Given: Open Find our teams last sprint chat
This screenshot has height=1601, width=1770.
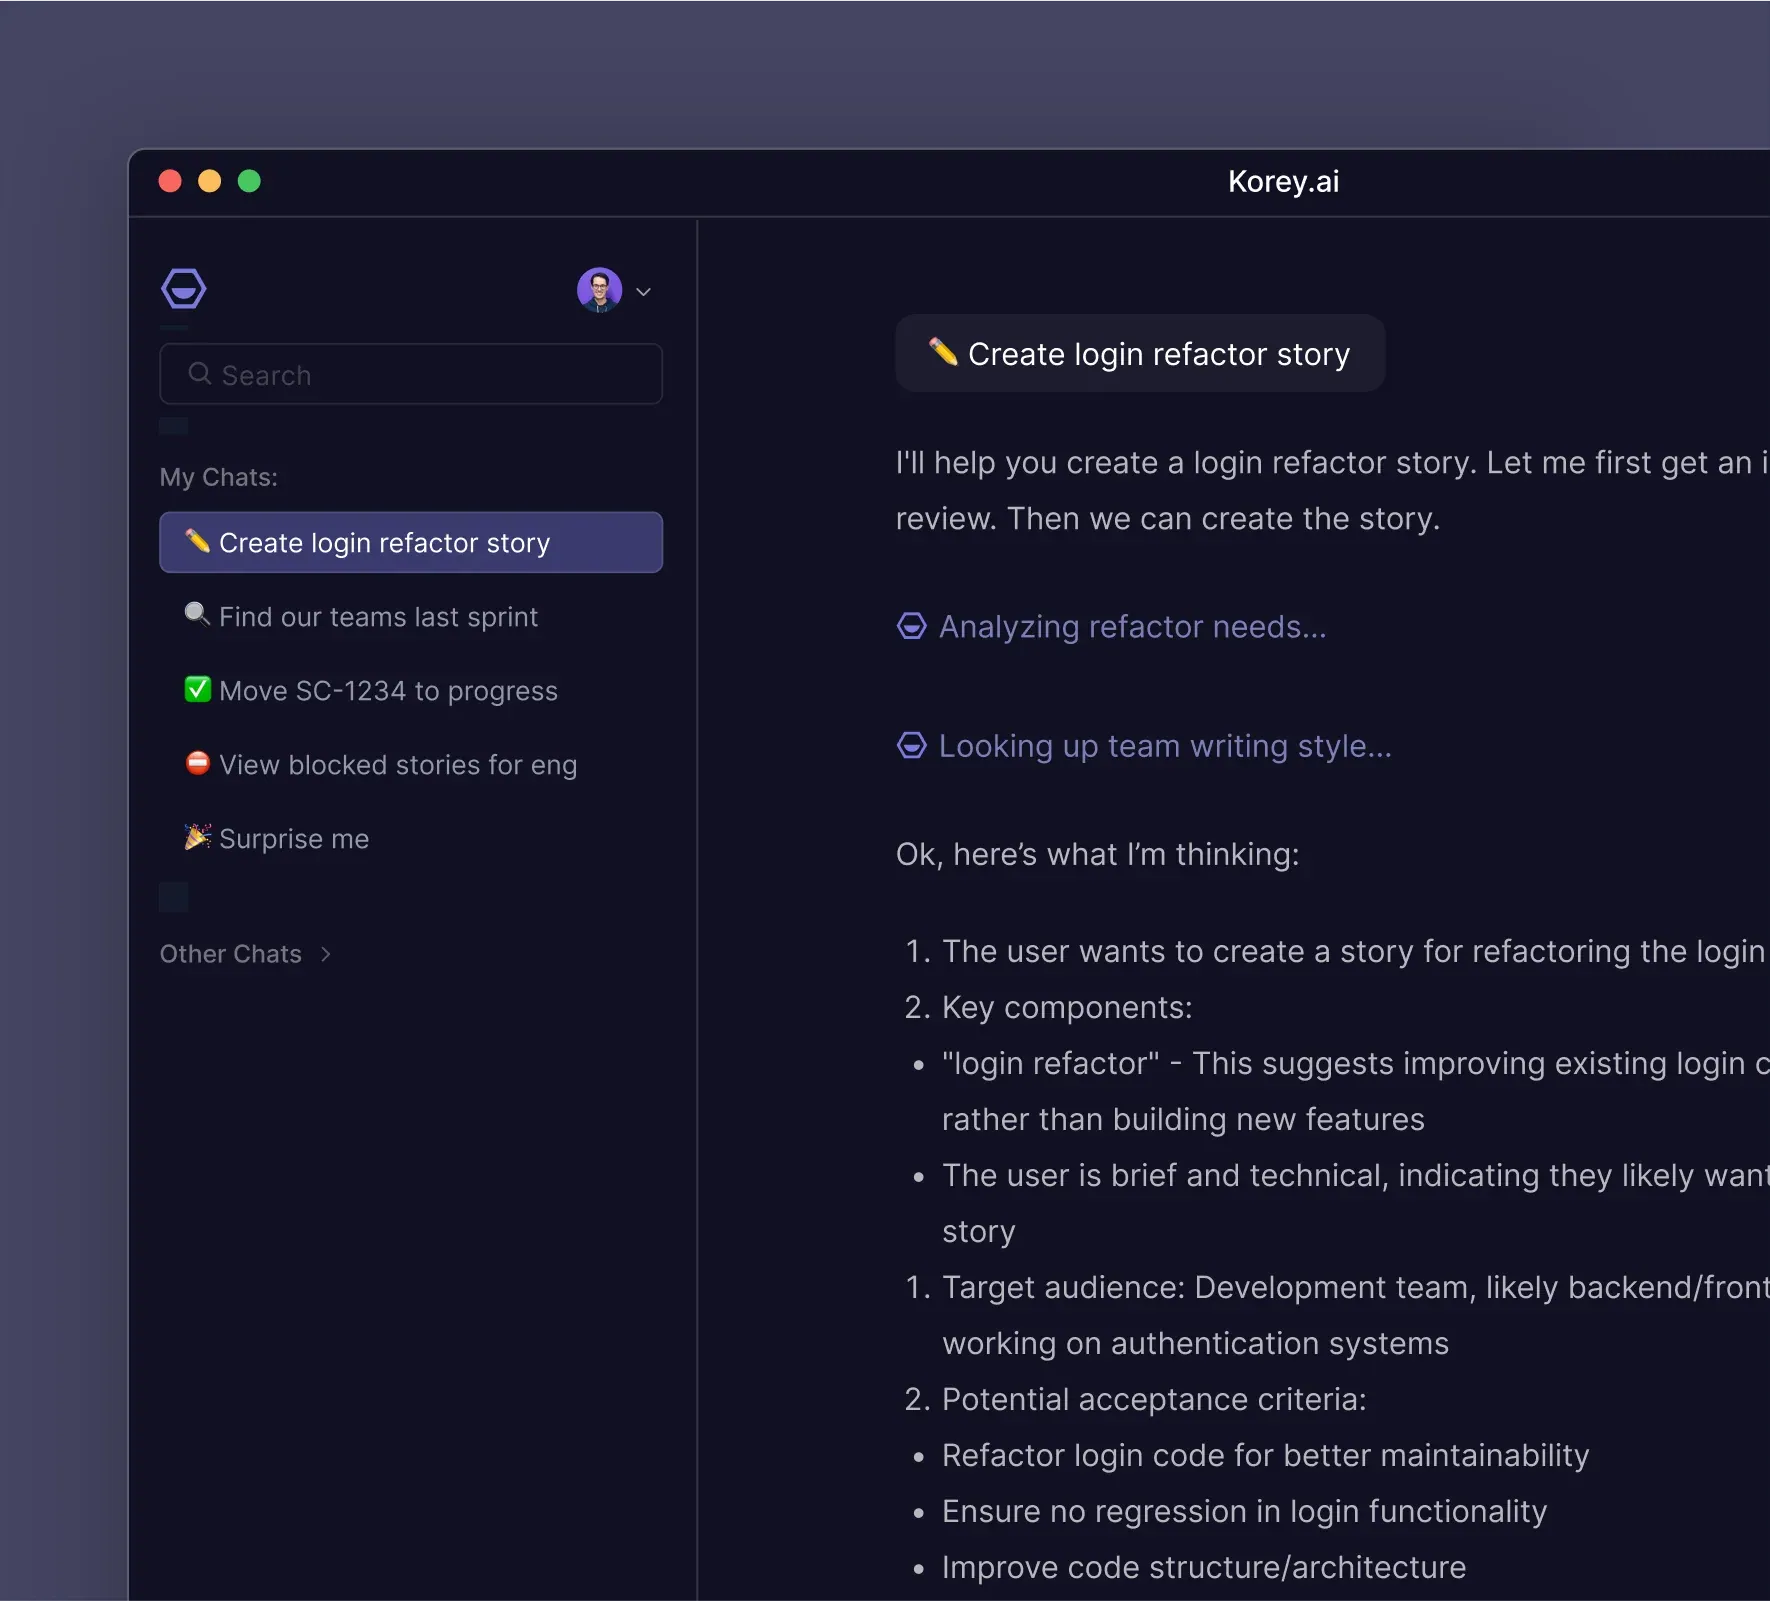Looking at the screenshot, I should pyautogui.click(x=411, y=616).
